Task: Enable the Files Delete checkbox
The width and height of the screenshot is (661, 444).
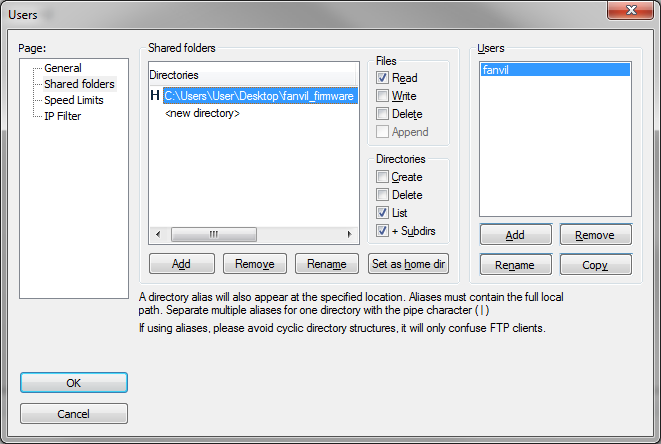Action: click(382, 114)
